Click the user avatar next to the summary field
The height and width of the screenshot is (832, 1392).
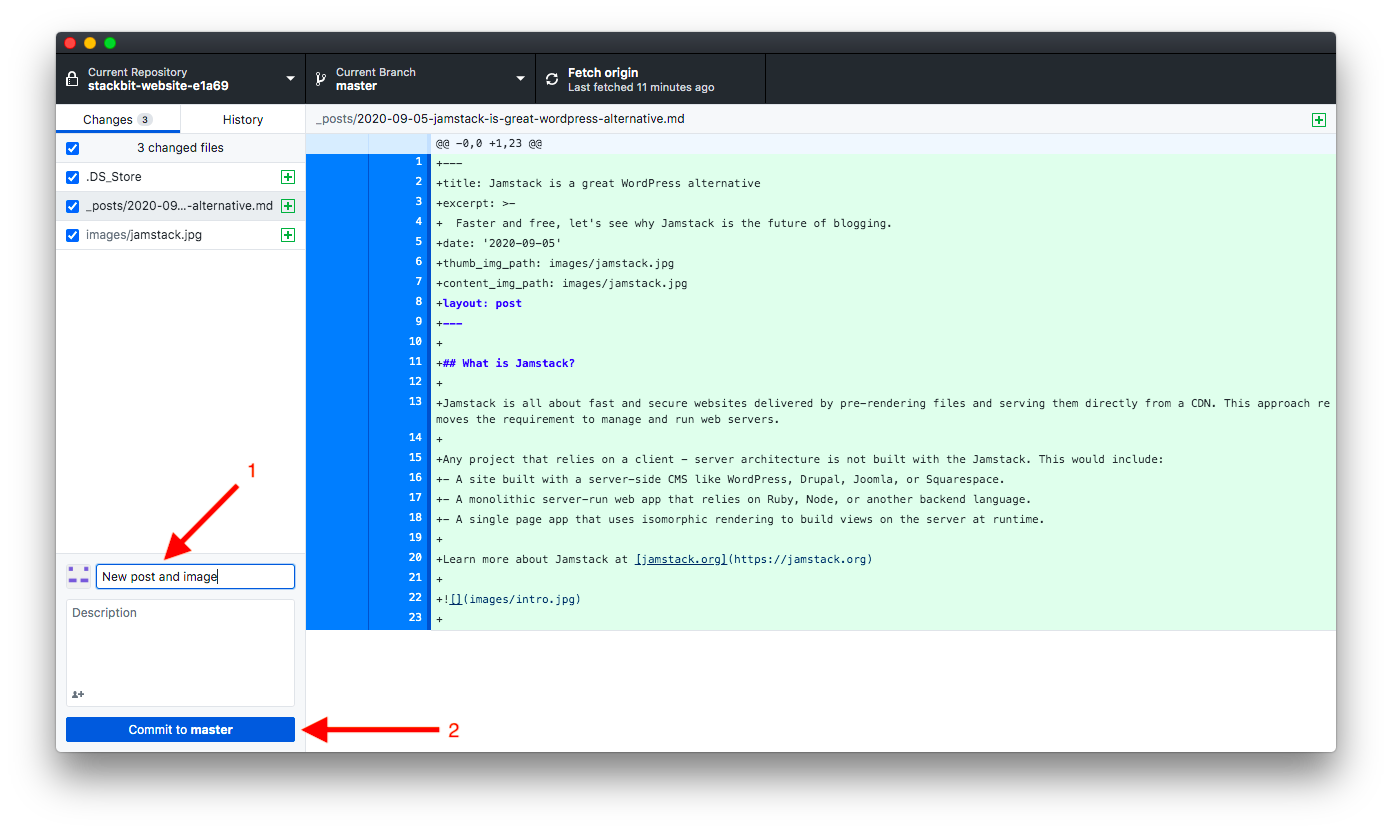[79, 576]
